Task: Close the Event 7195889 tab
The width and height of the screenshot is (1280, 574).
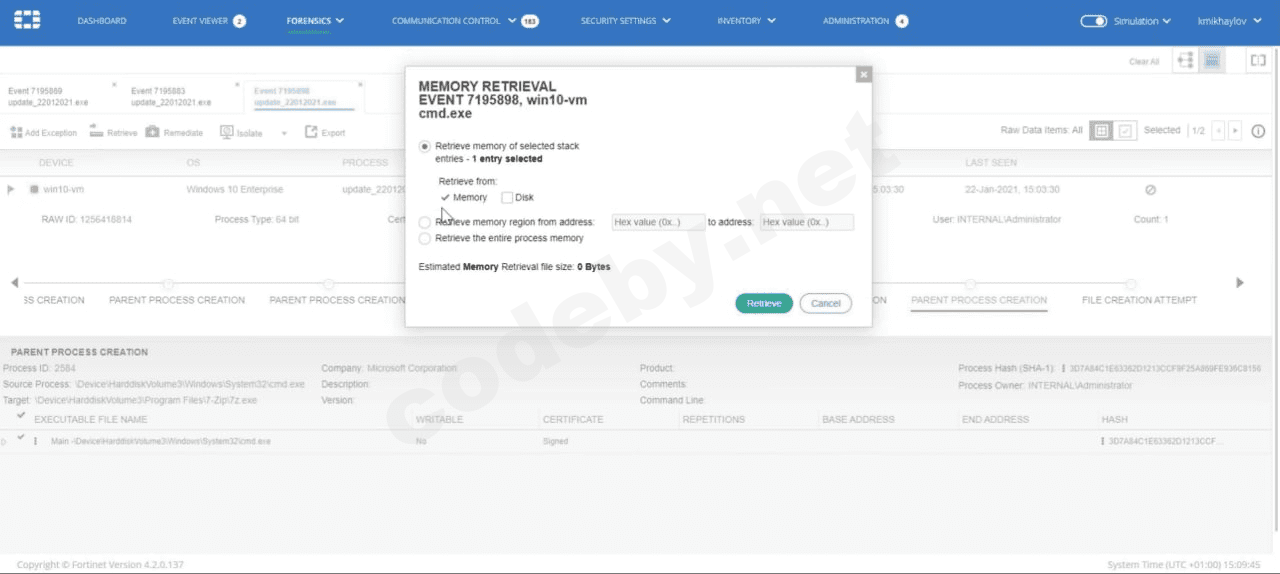Action: pyautogui.click(x=114, y=85)
